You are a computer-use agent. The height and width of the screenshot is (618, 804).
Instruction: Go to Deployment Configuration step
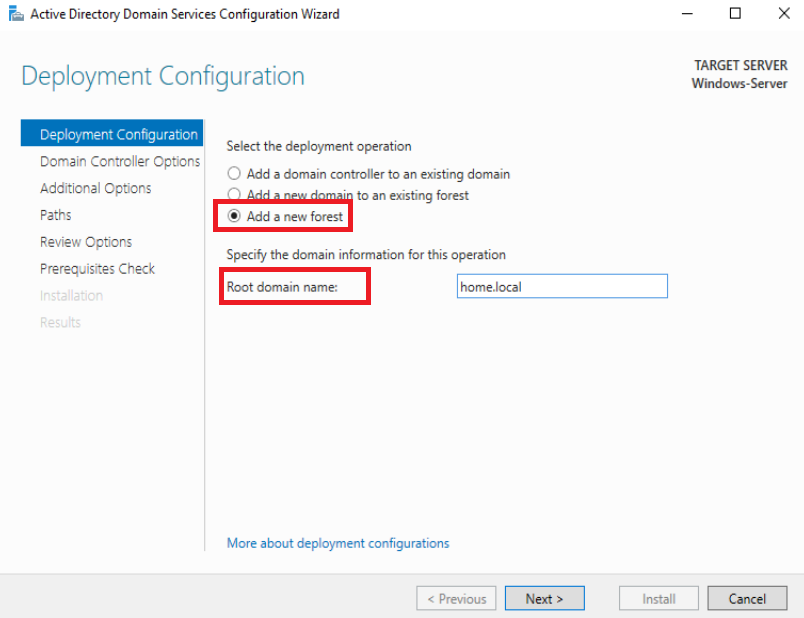(x=112, y=134)
